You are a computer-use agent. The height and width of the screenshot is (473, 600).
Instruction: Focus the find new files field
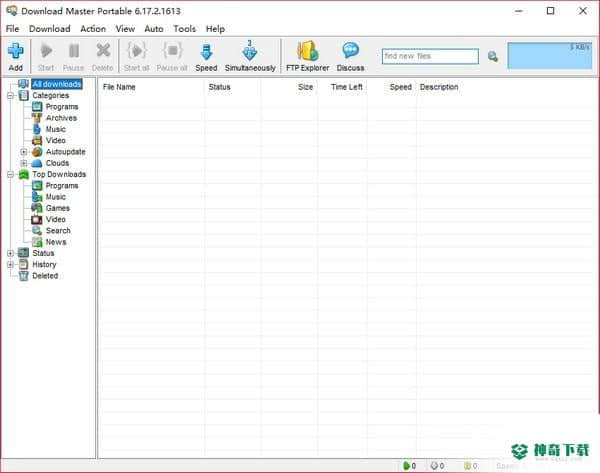(430, 56)
